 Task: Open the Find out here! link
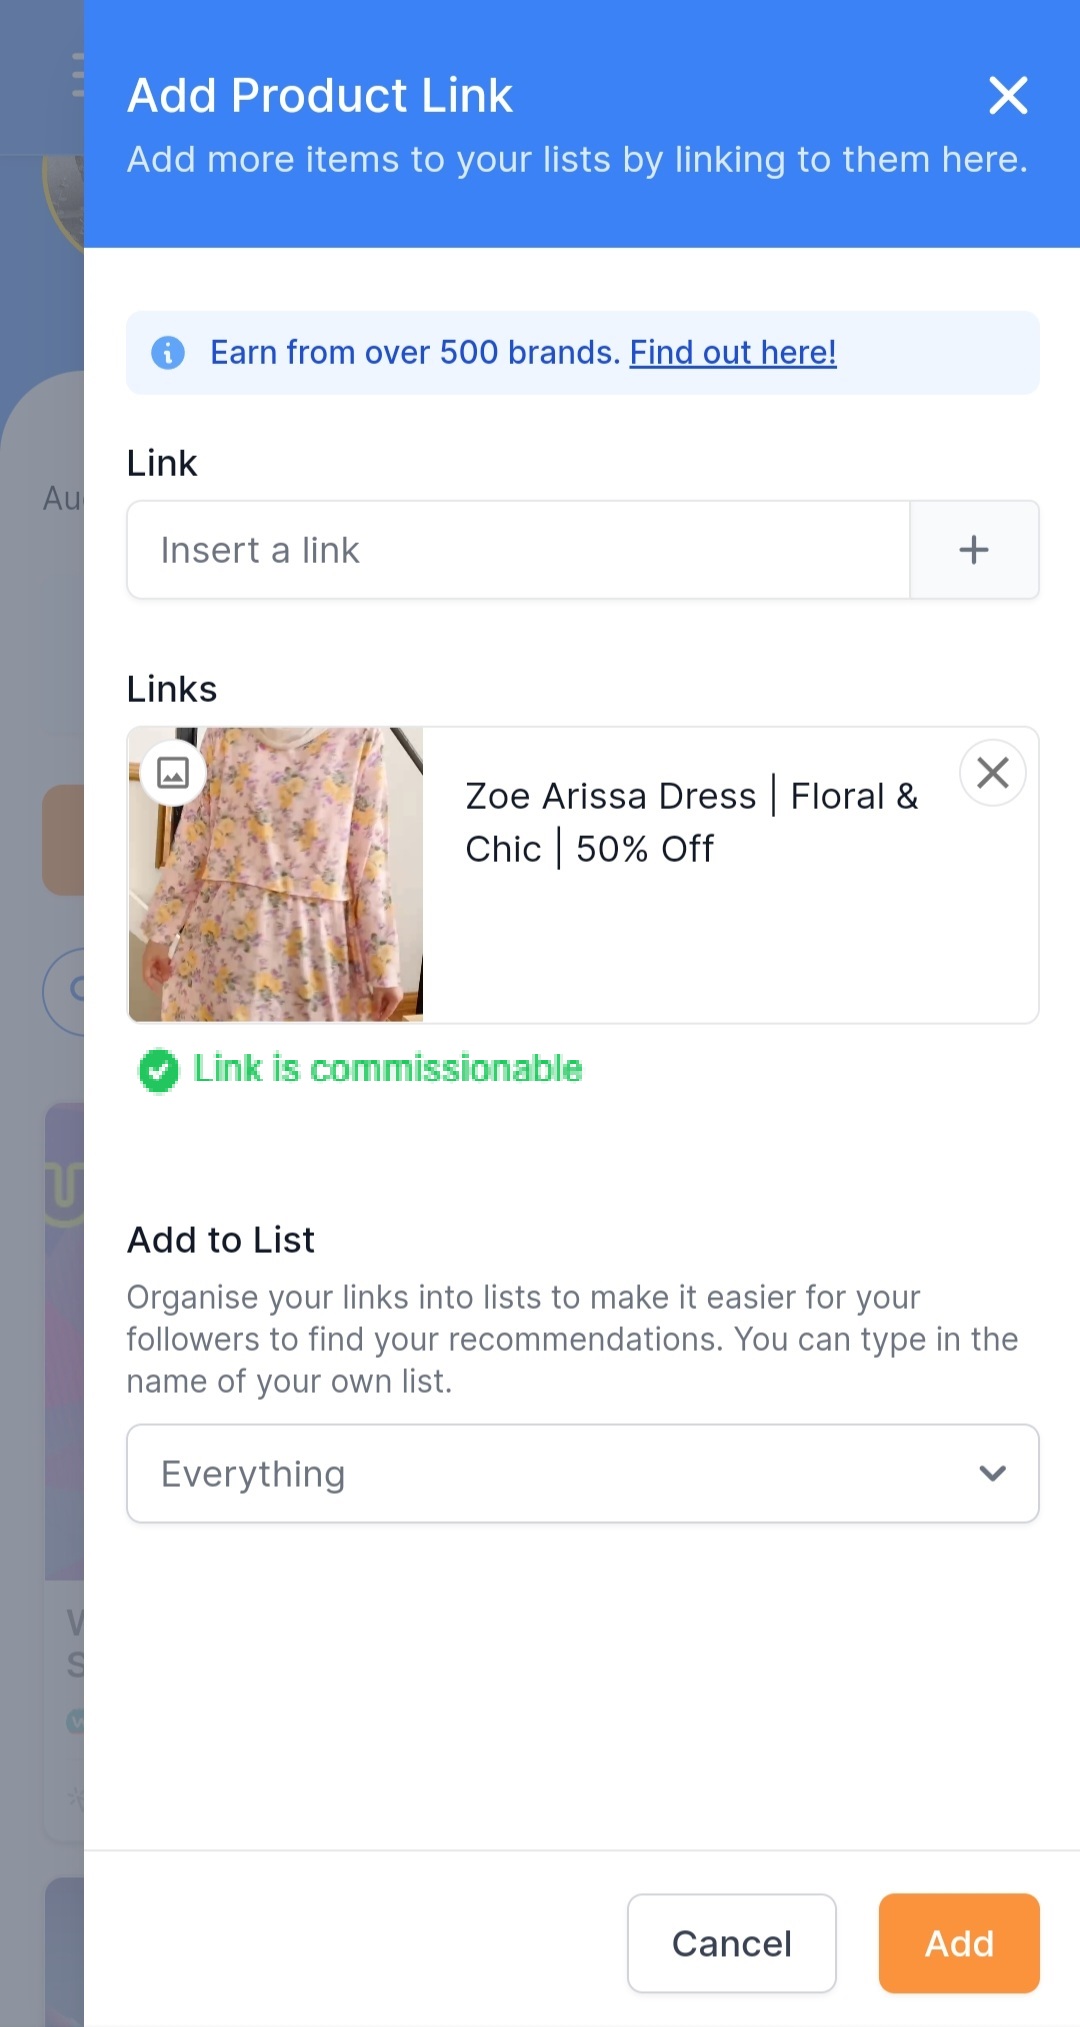click(733, 353)
